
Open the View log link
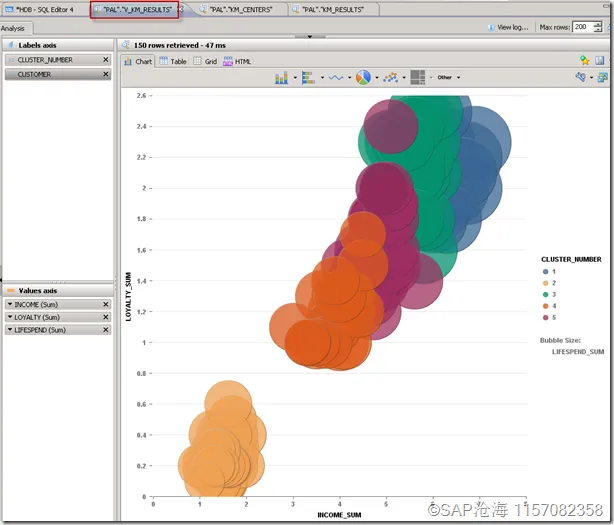point(511,27)
